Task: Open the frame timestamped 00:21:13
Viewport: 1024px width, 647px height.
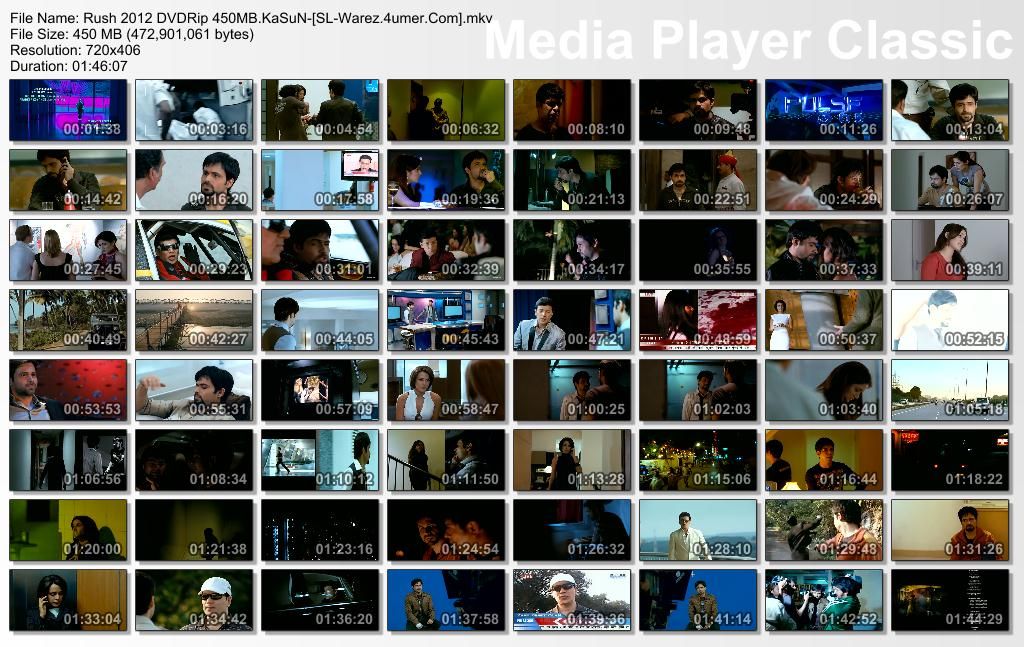Action: (x=572, y=180)
